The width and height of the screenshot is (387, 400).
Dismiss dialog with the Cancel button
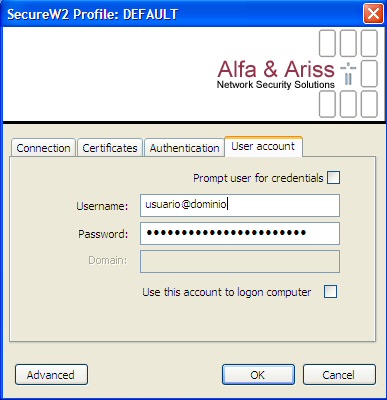click(339, 375)
